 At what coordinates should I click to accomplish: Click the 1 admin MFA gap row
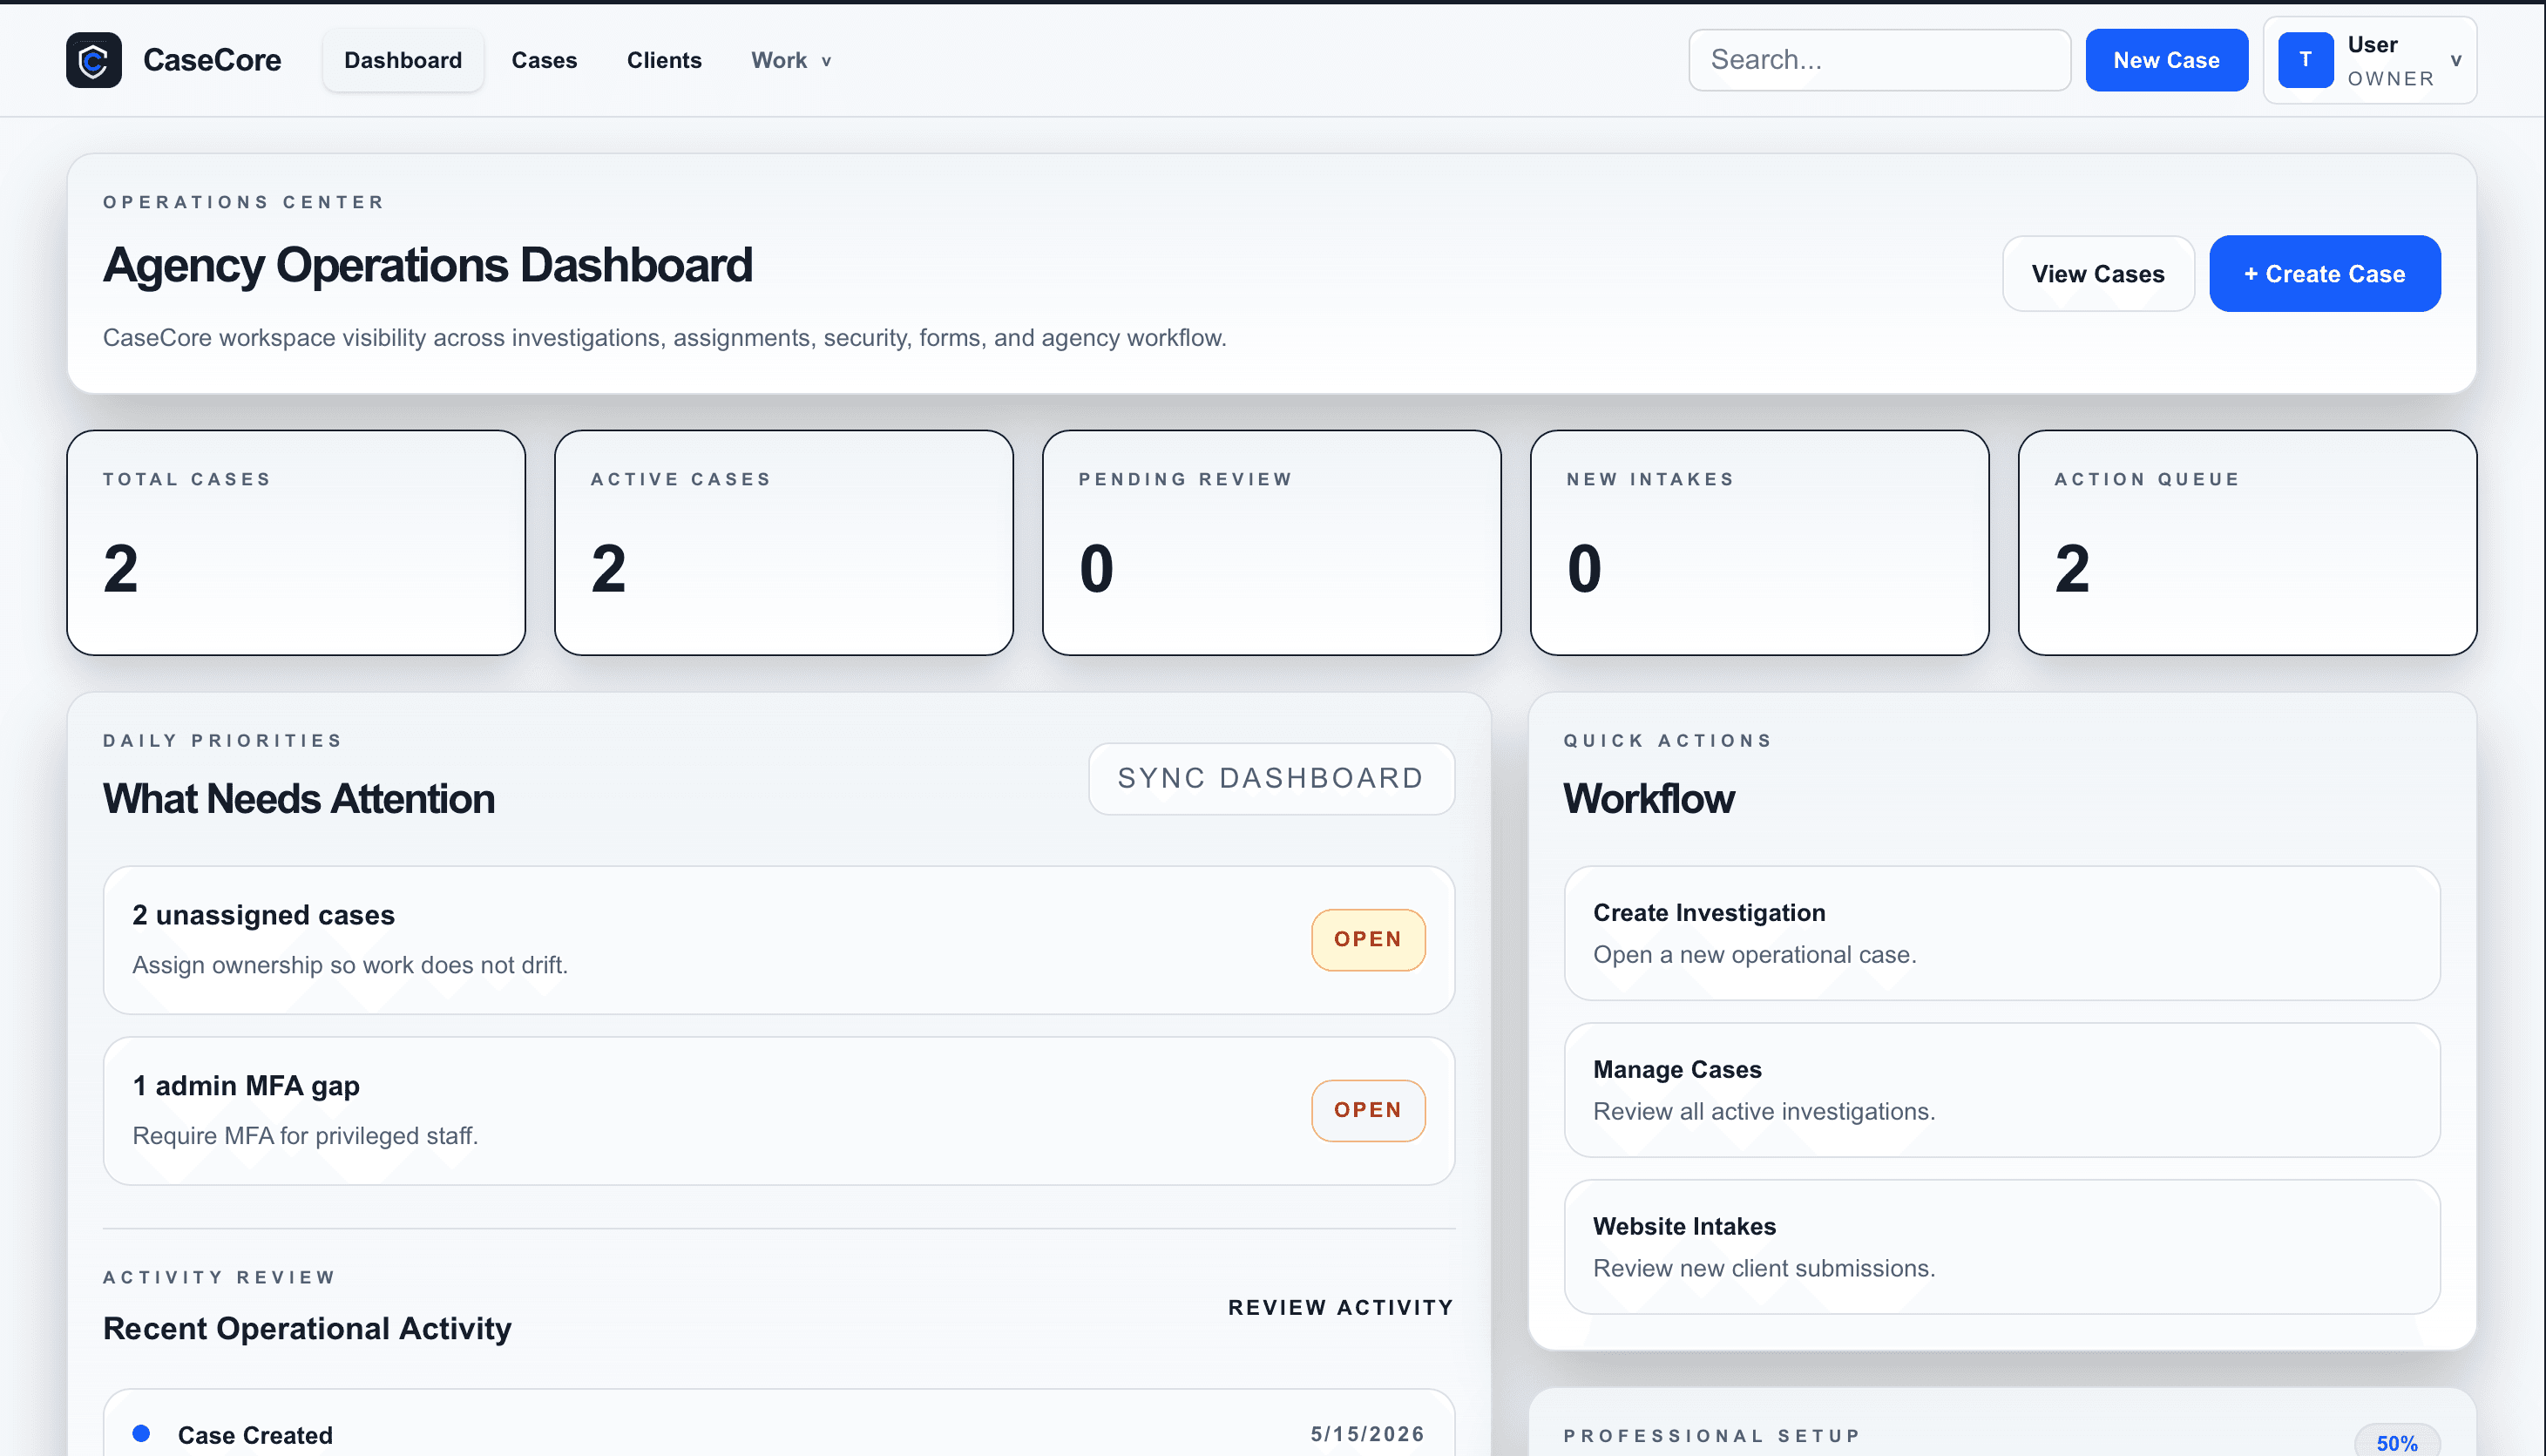(x=779, y=1111)
